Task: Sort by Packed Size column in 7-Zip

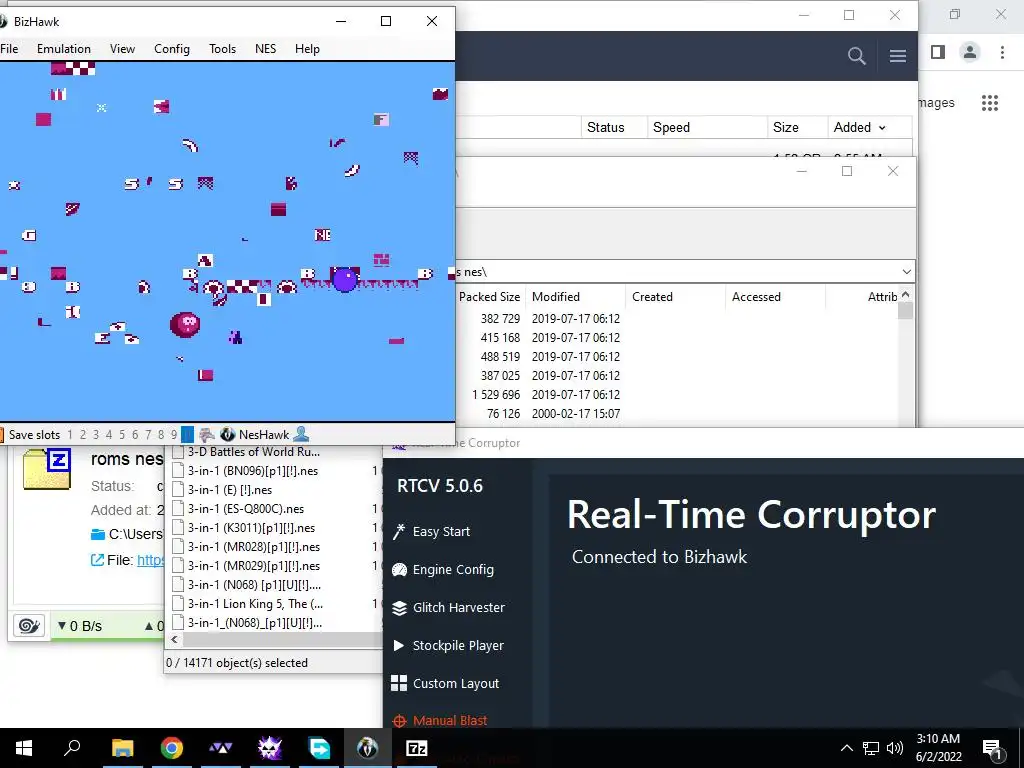Action: point(489,296)
